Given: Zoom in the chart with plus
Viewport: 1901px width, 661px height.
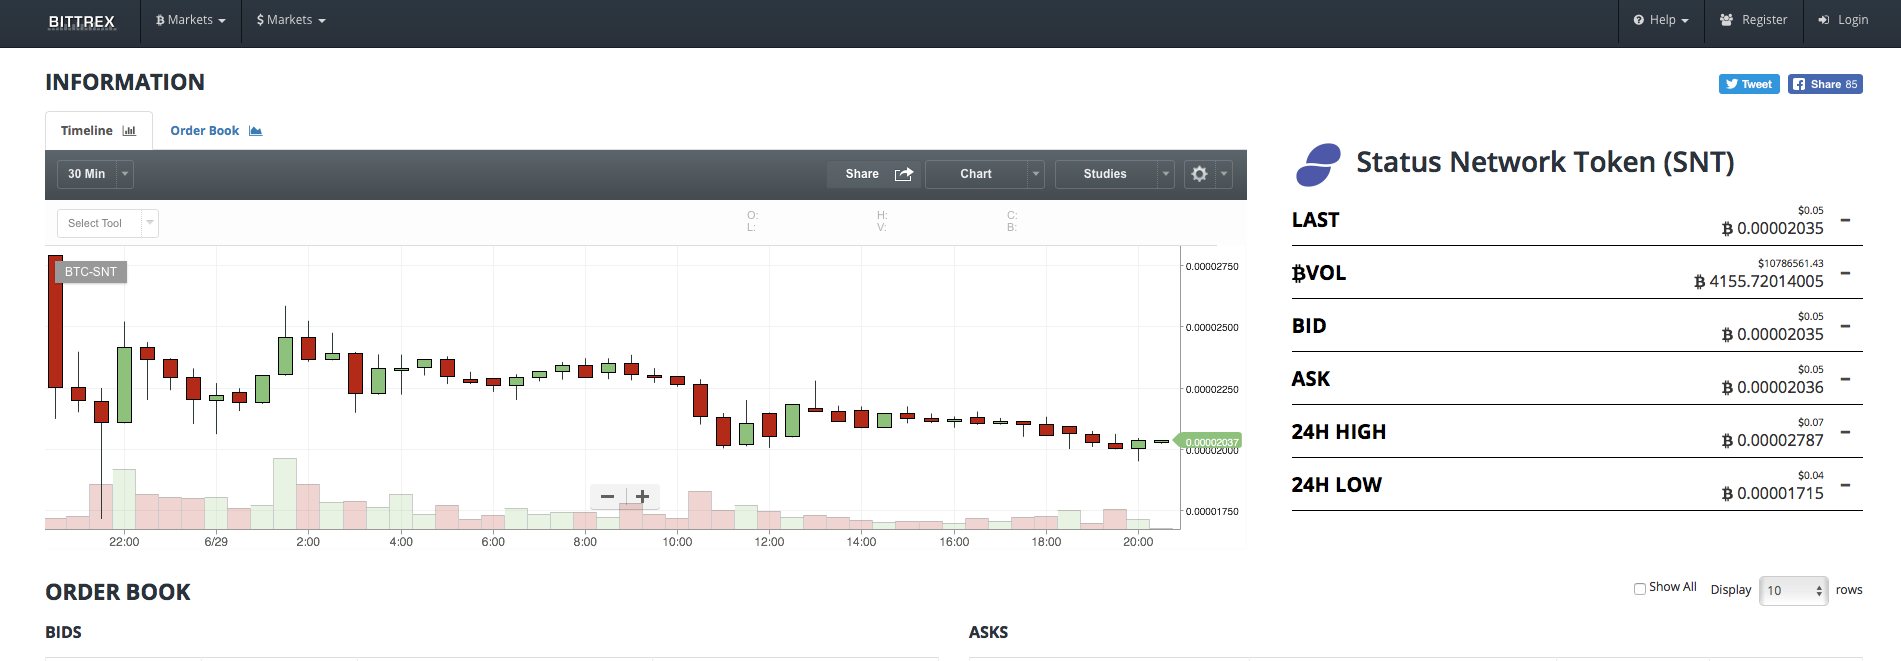Looking at the screenshot, I should click(x=643, y=496).
